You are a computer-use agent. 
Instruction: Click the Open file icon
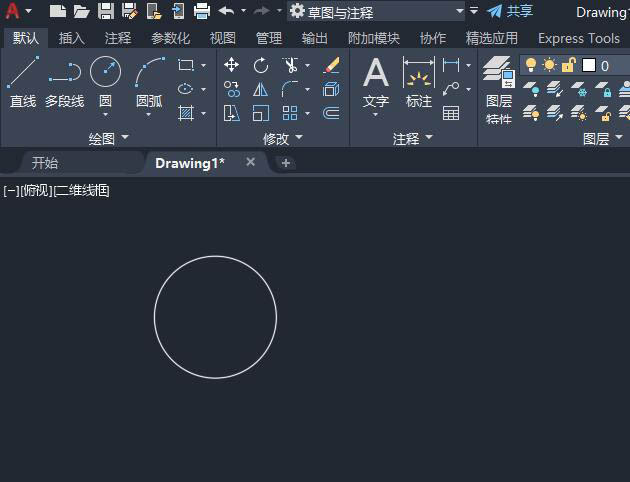coord(82,11)
